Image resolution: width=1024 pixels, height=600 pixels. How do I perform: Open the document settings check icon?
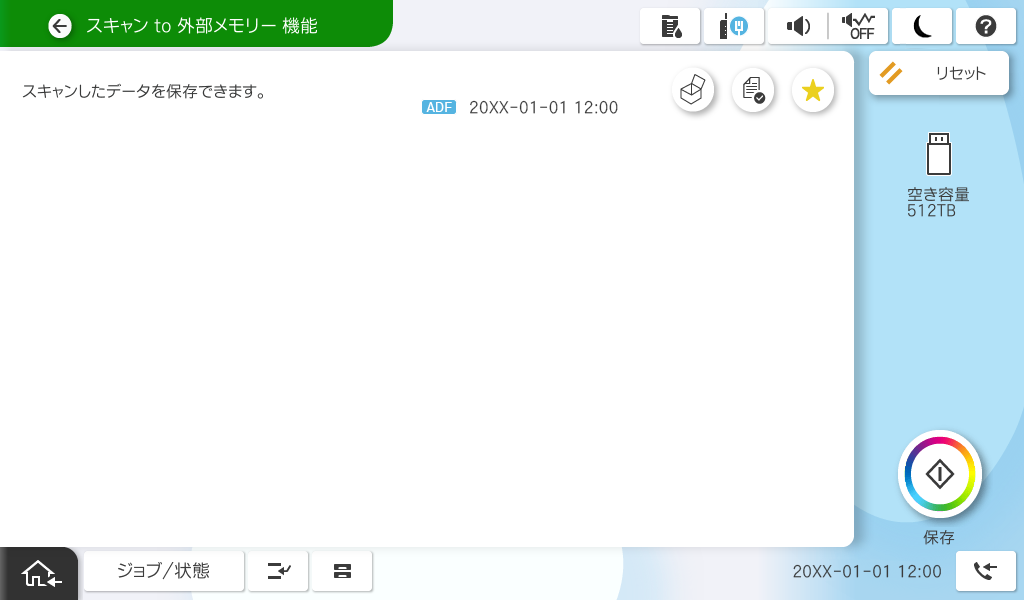pyautogui.click(x=753, y=91)
